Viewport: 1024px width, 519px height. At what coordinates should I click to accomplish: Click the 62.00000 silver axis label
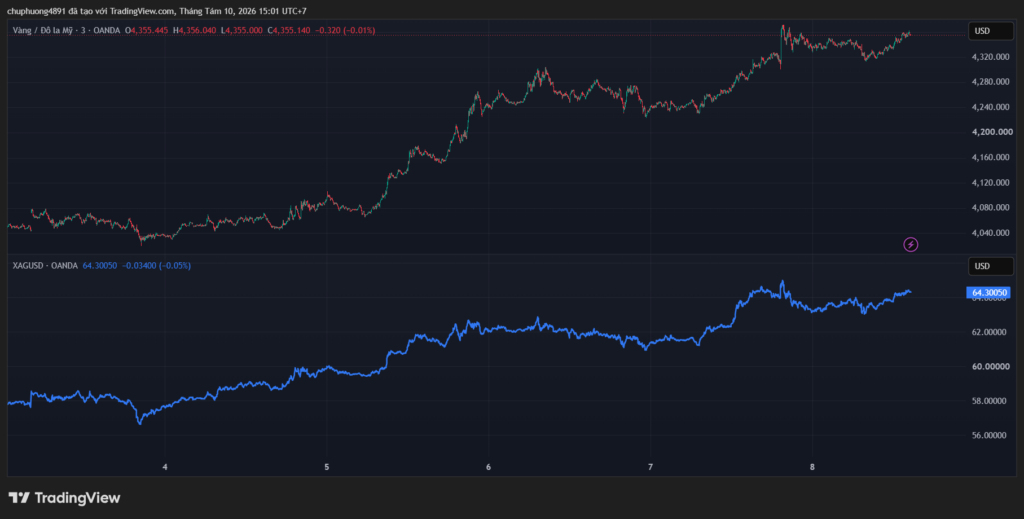(x=991, y=332)
